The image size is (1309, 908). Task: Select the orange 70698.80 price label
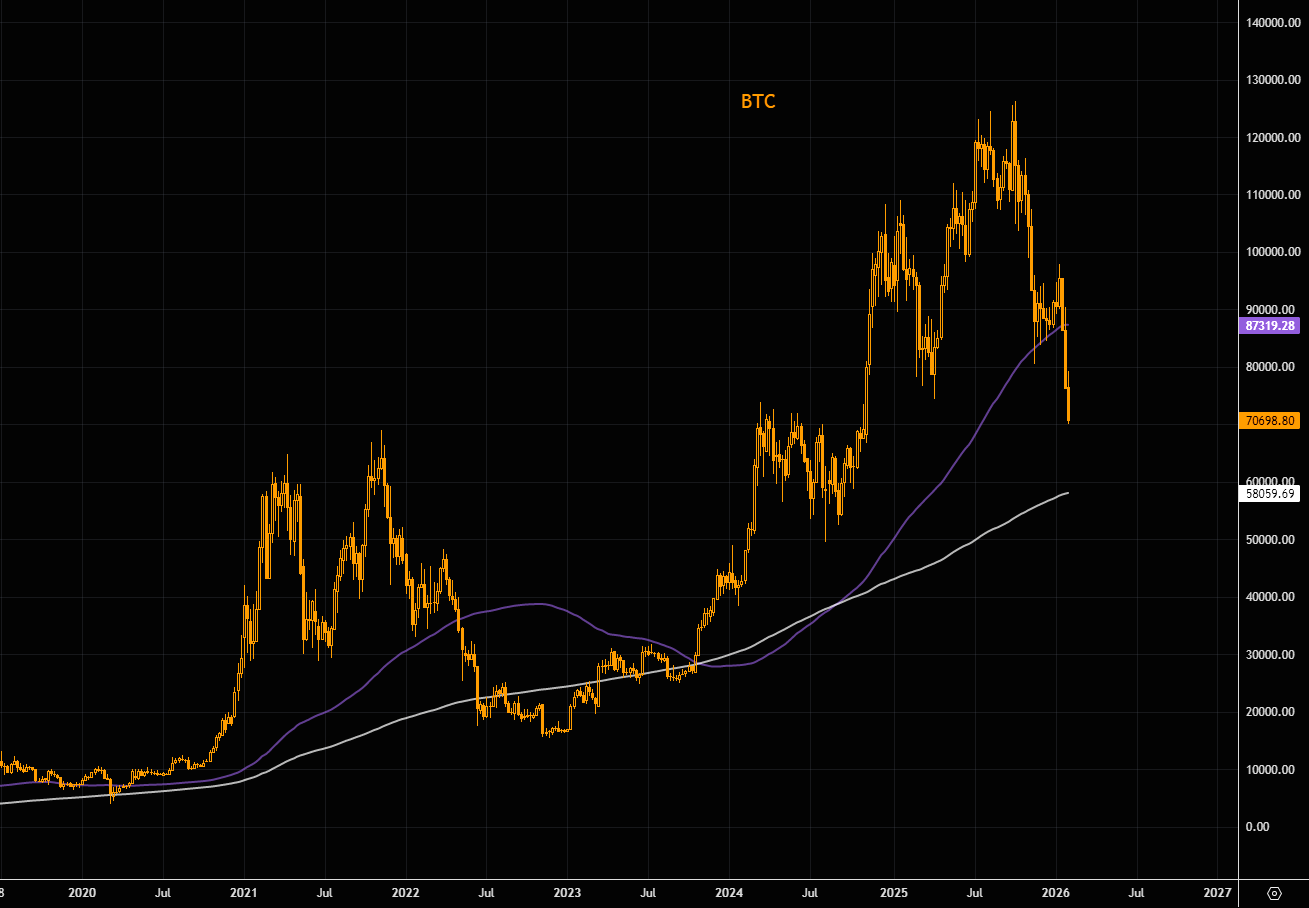(x=1269, y=421)
